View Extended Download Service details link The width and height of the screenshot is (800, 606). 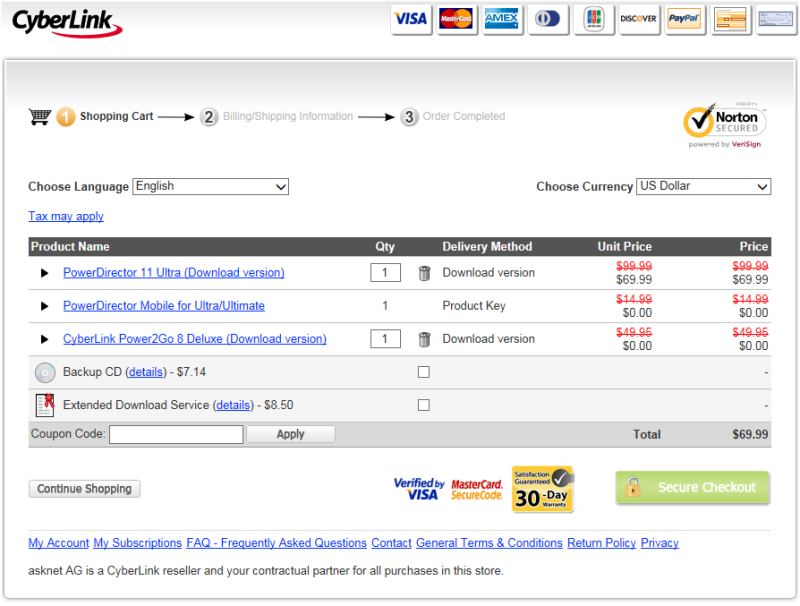(x=233, y=406)
